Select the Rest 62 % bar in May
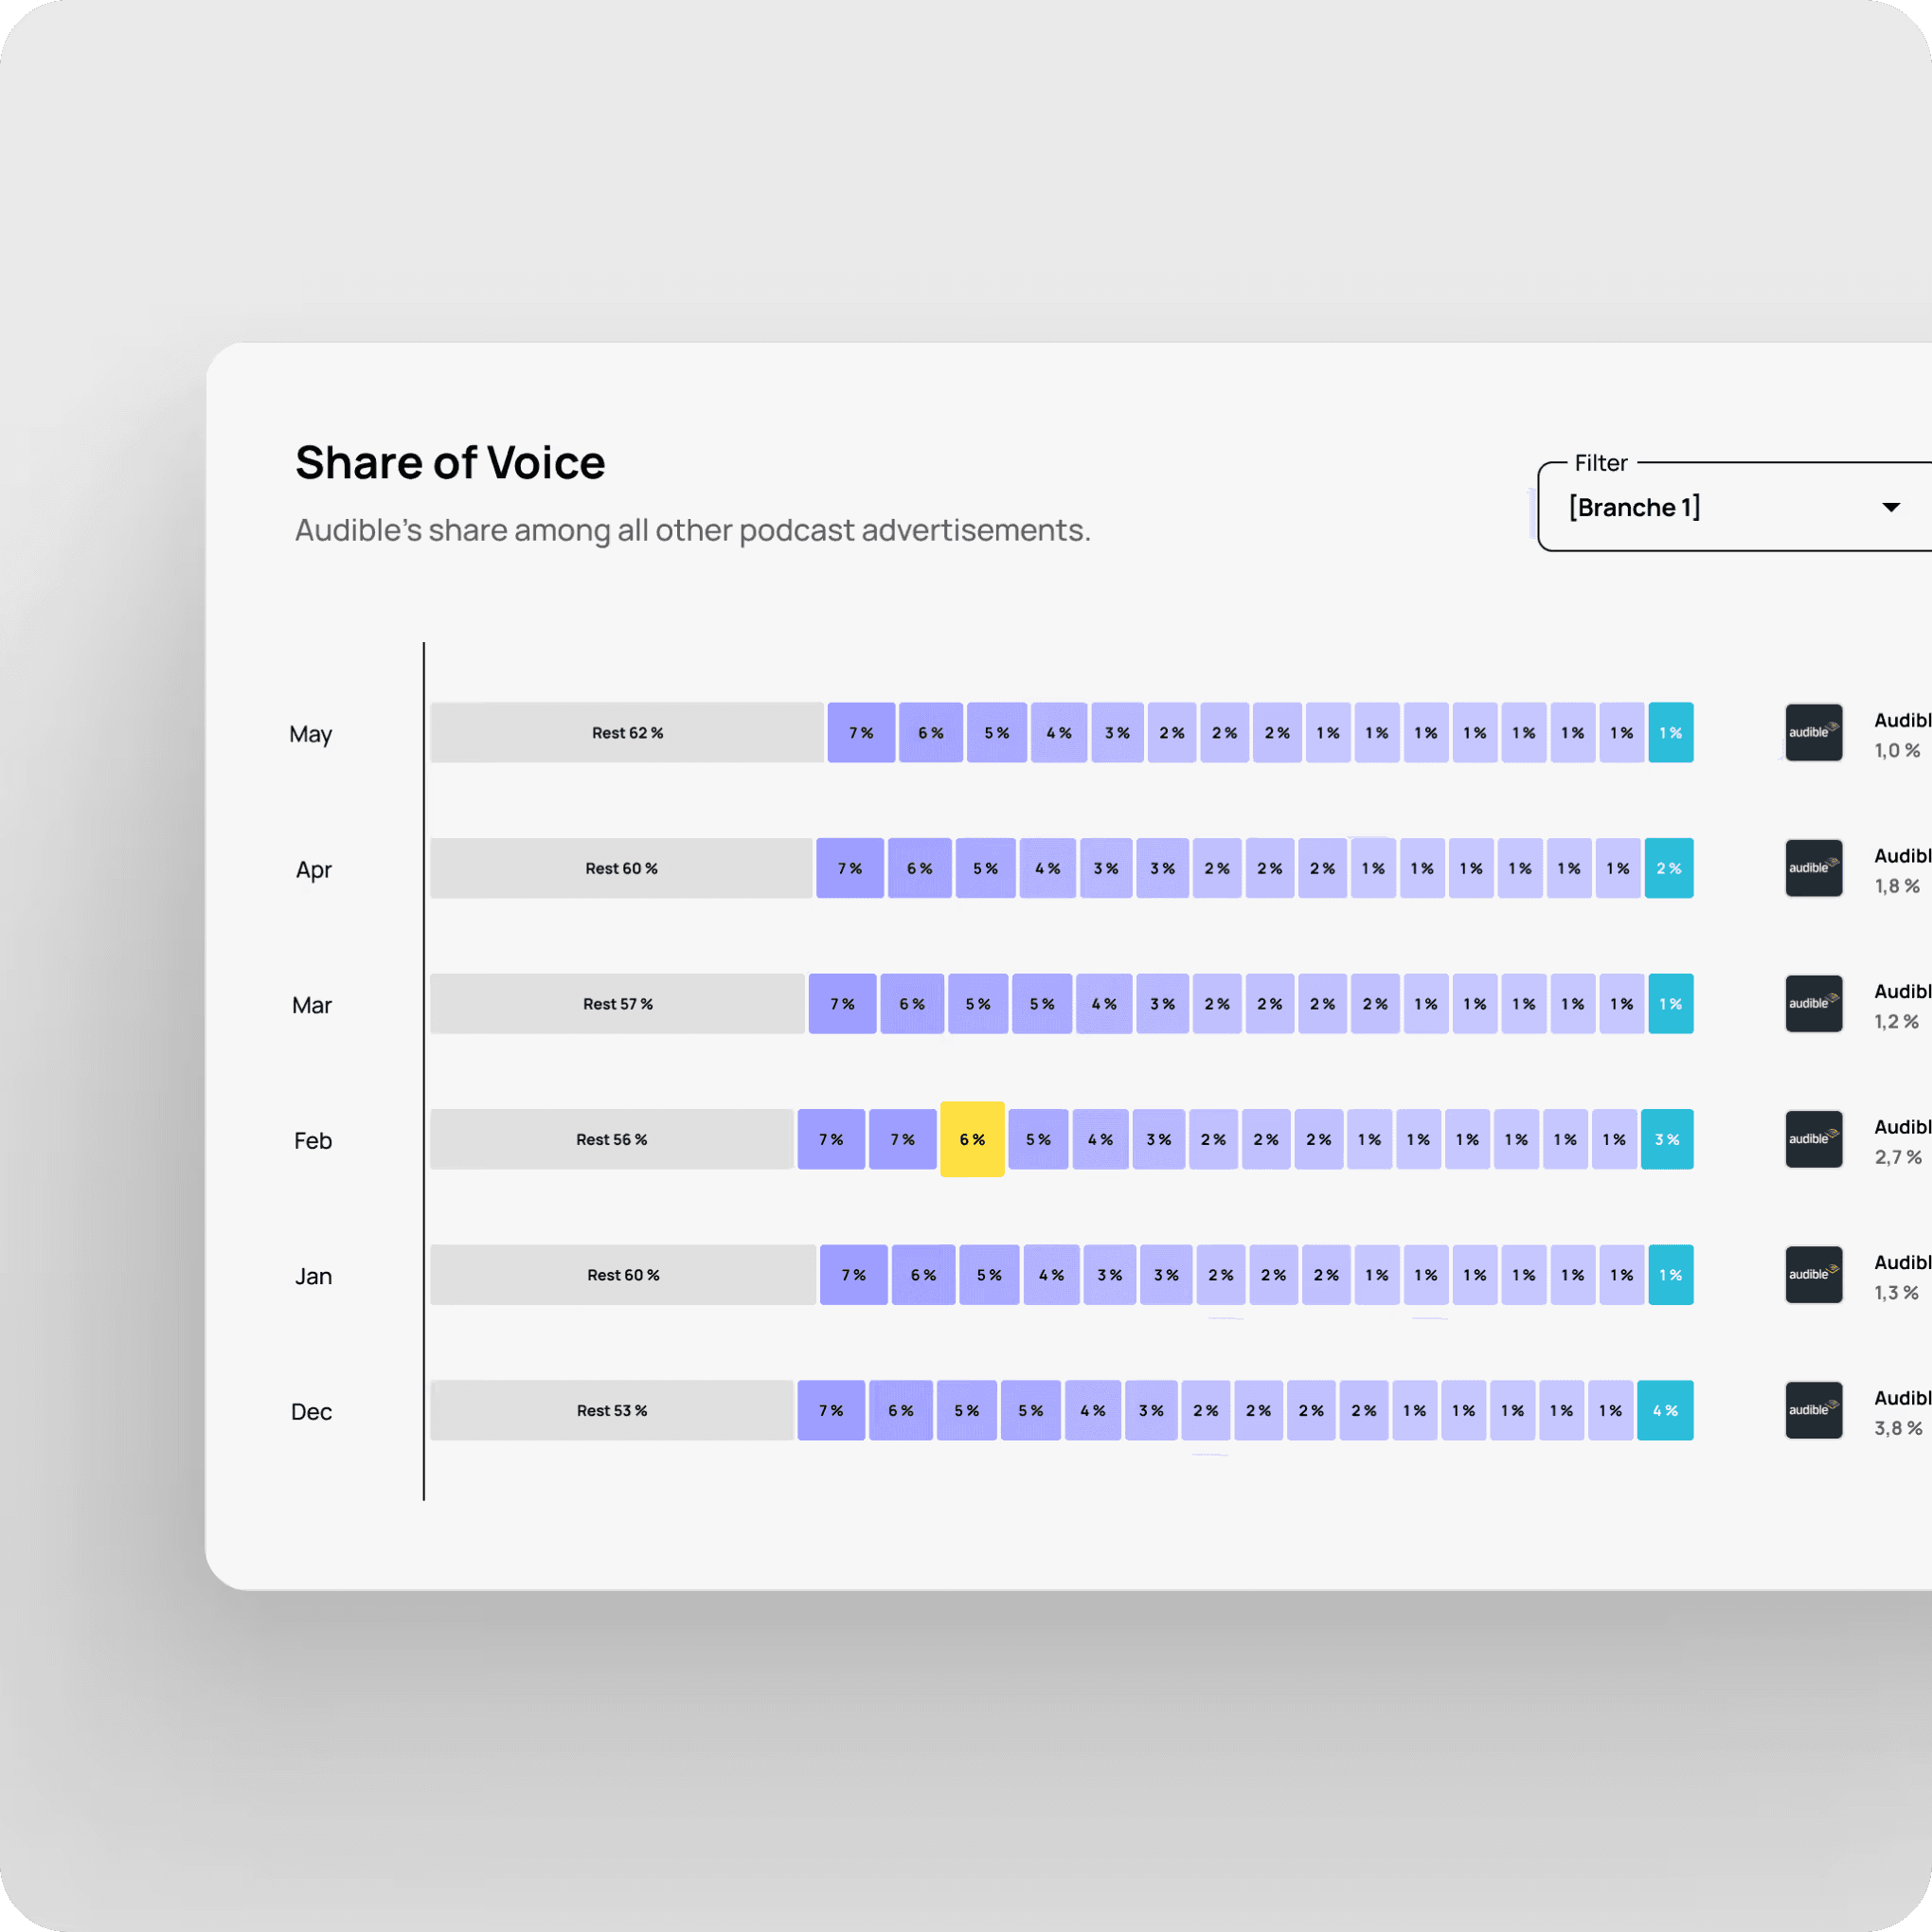 [x=627, y=732]
